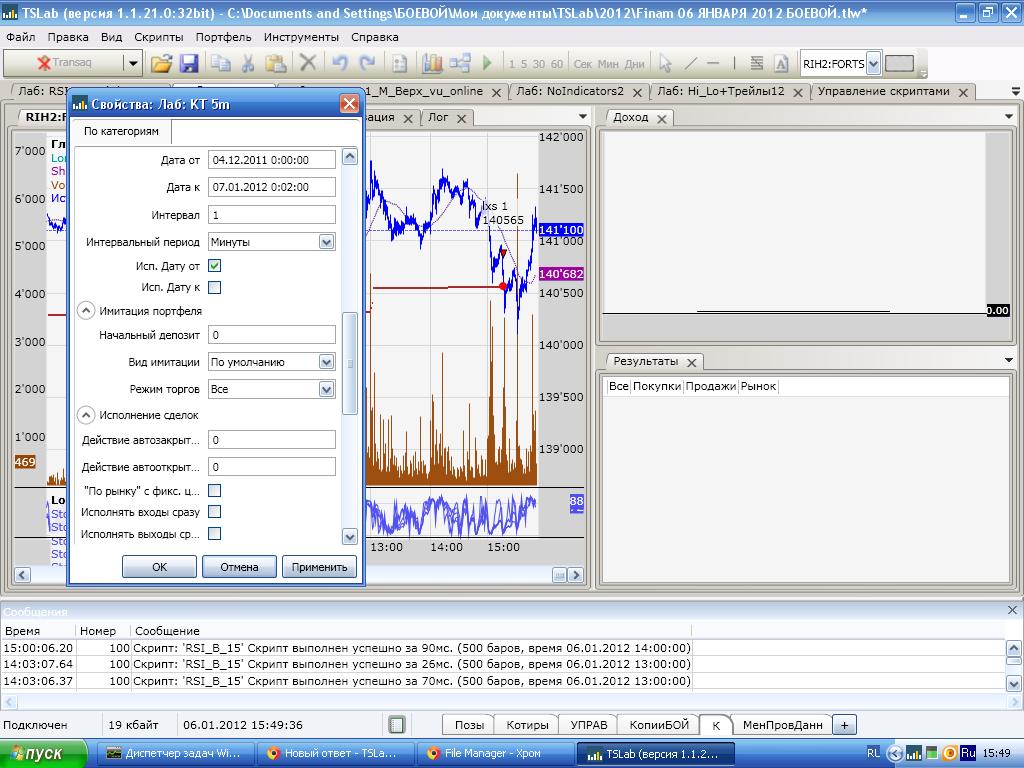Open the 'Режим торгов' dropdown
The height and width of the screenshot is (768, 1024).
click(326, 389)
